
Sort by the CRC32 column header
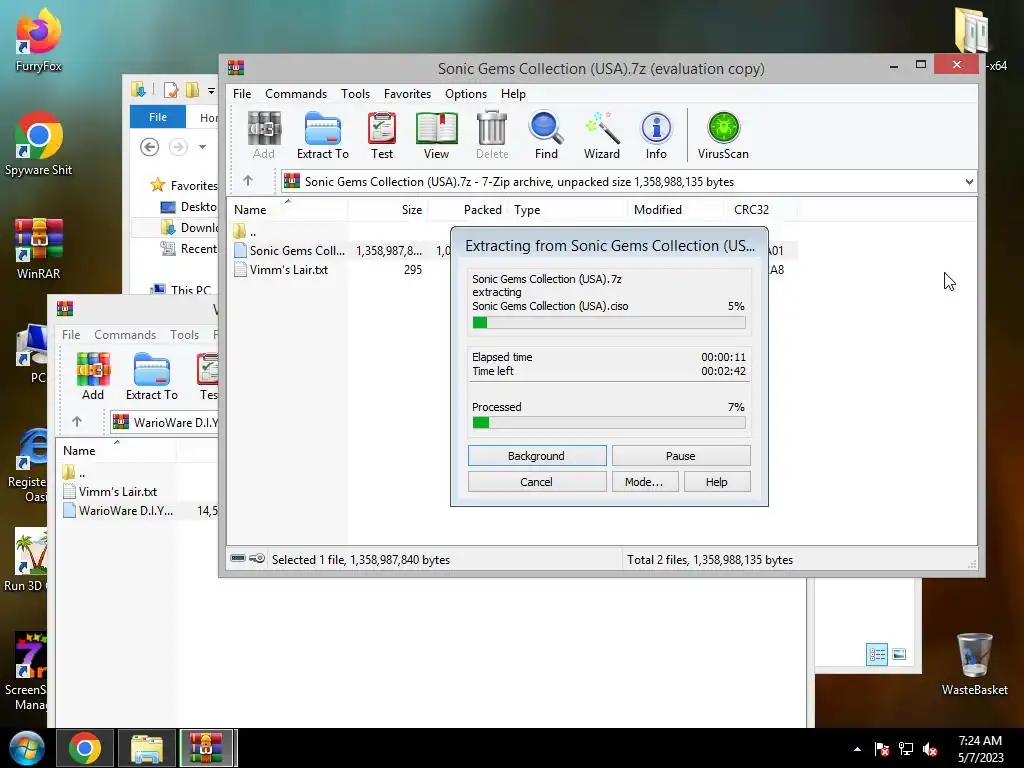761,210
